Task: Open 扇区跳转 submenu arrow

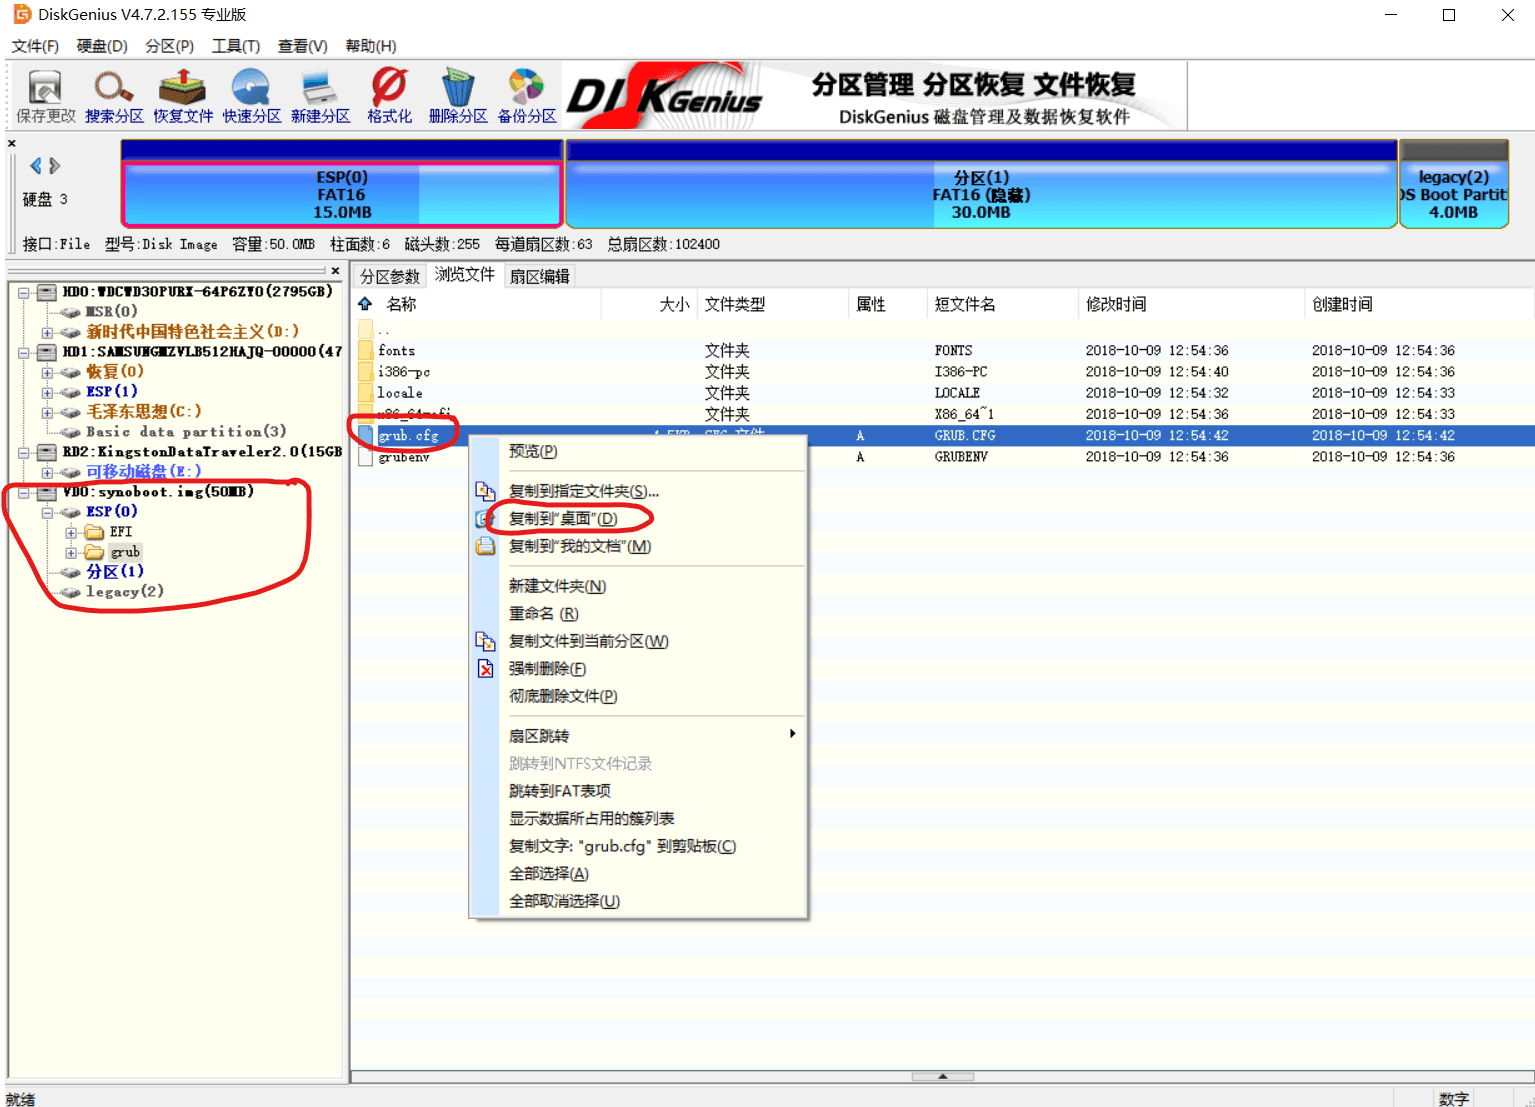Action: (792, 734)
